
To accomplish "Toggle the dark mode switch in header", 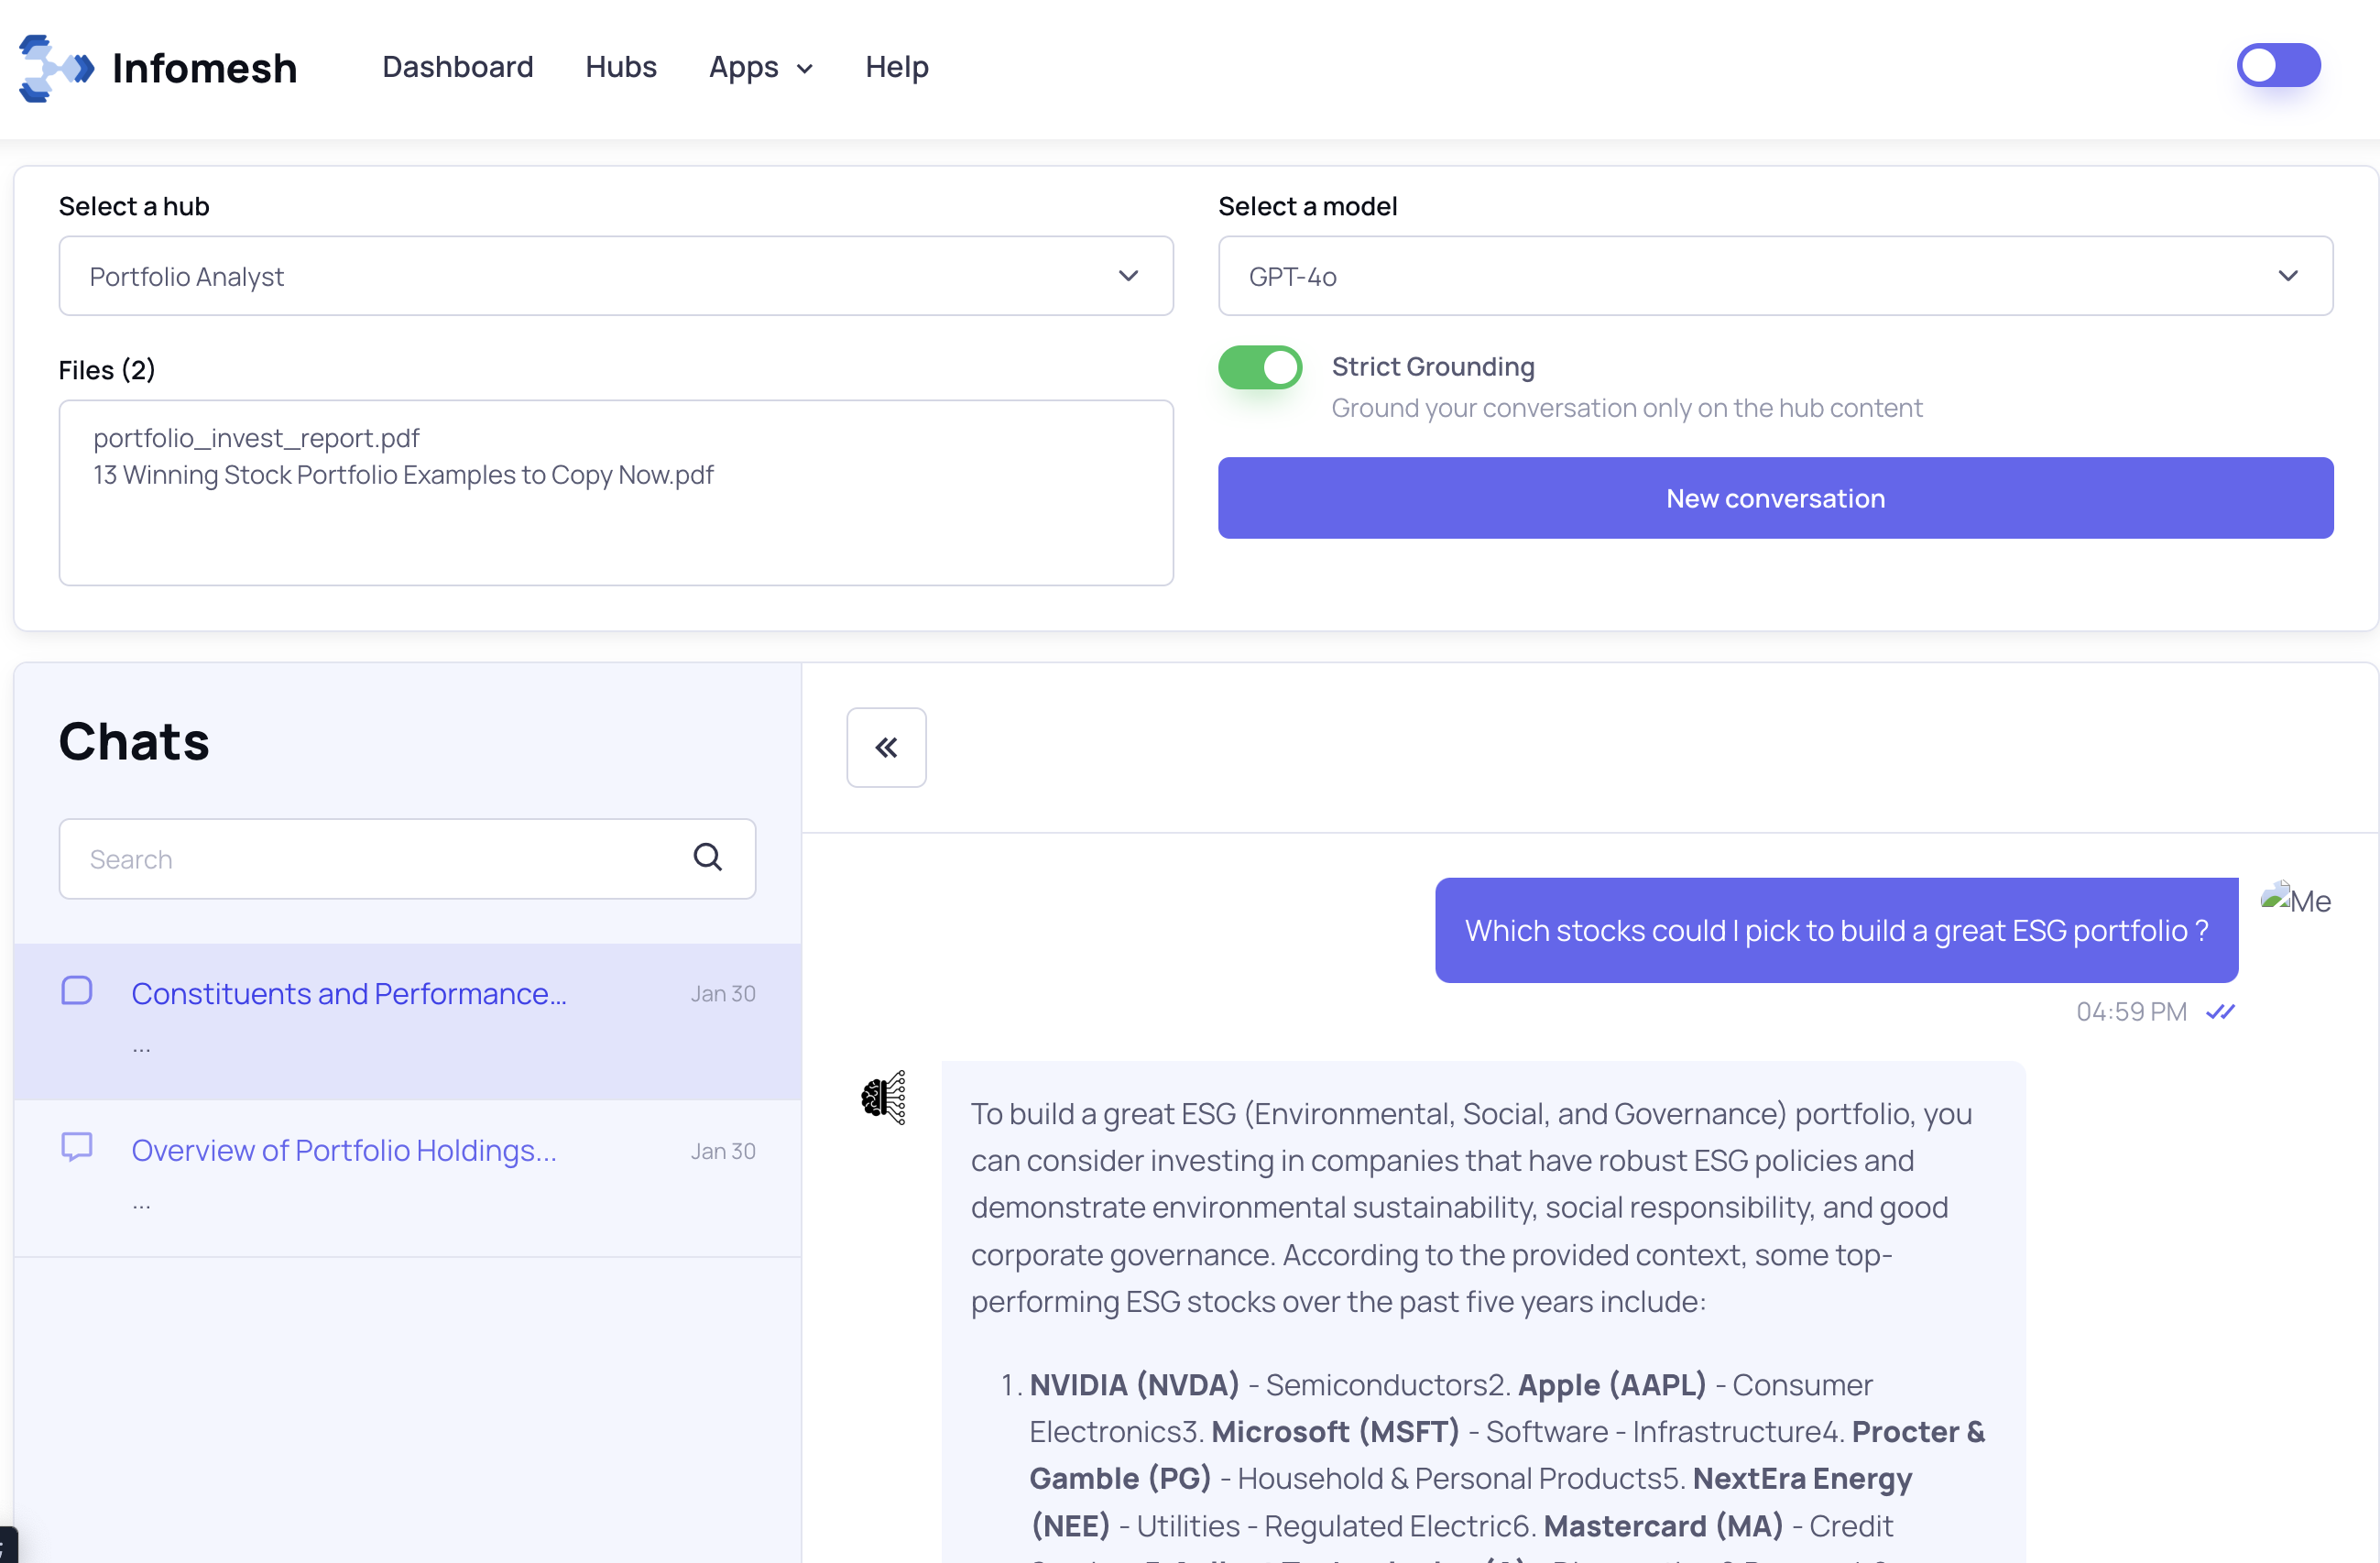I will click(x=2278, y=66).
